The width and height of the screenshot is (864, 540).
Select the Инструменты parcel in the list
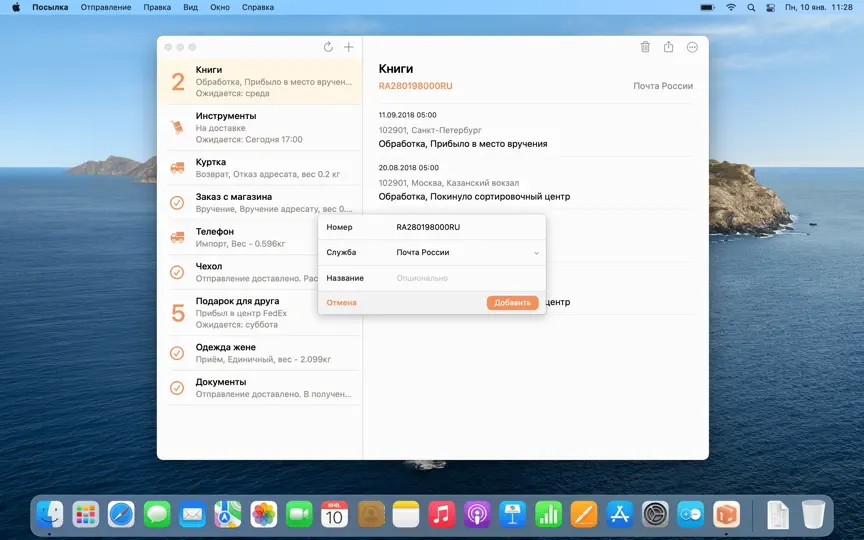(x=260, y=127)
